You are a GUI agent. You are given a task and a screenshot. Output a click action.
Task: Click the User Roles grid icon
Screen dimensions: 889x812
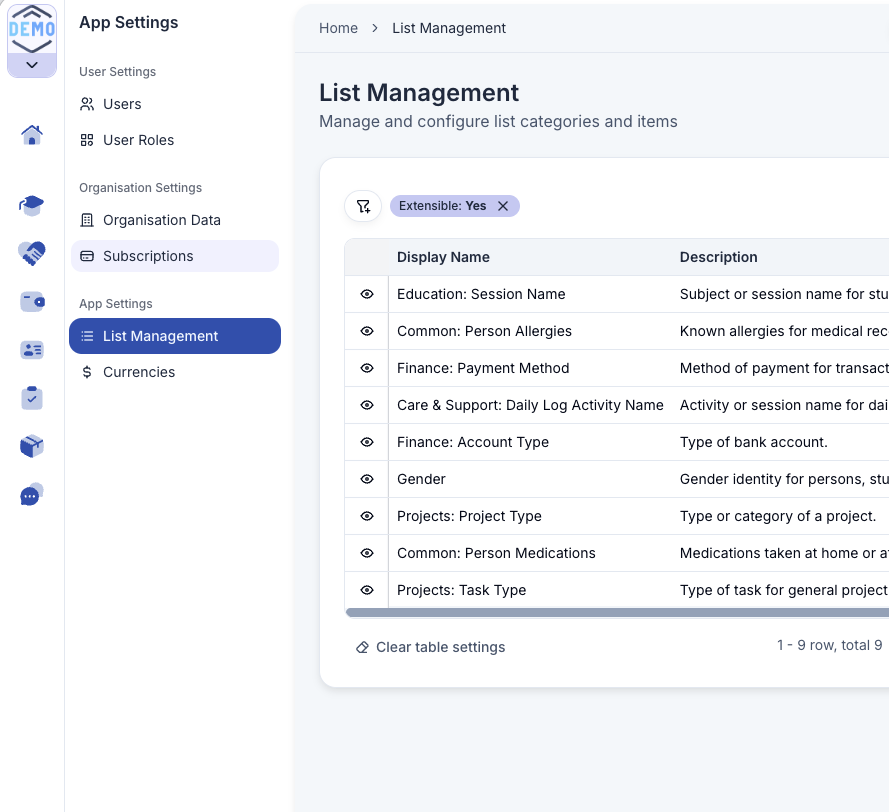tap(87, 140)
